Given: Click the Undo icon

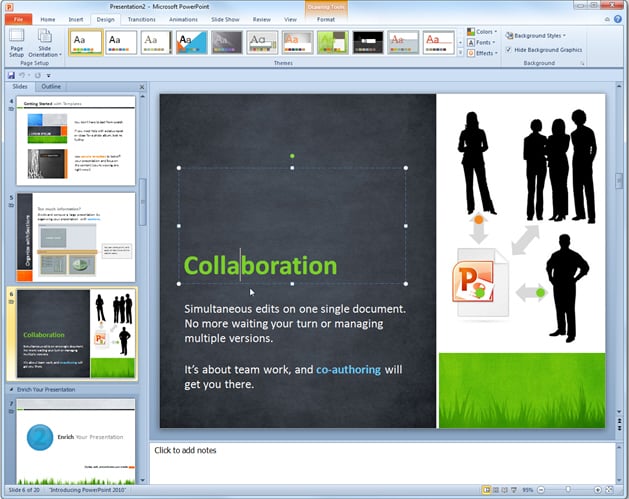Looking at the screenshot, I should tap(22, 75).
